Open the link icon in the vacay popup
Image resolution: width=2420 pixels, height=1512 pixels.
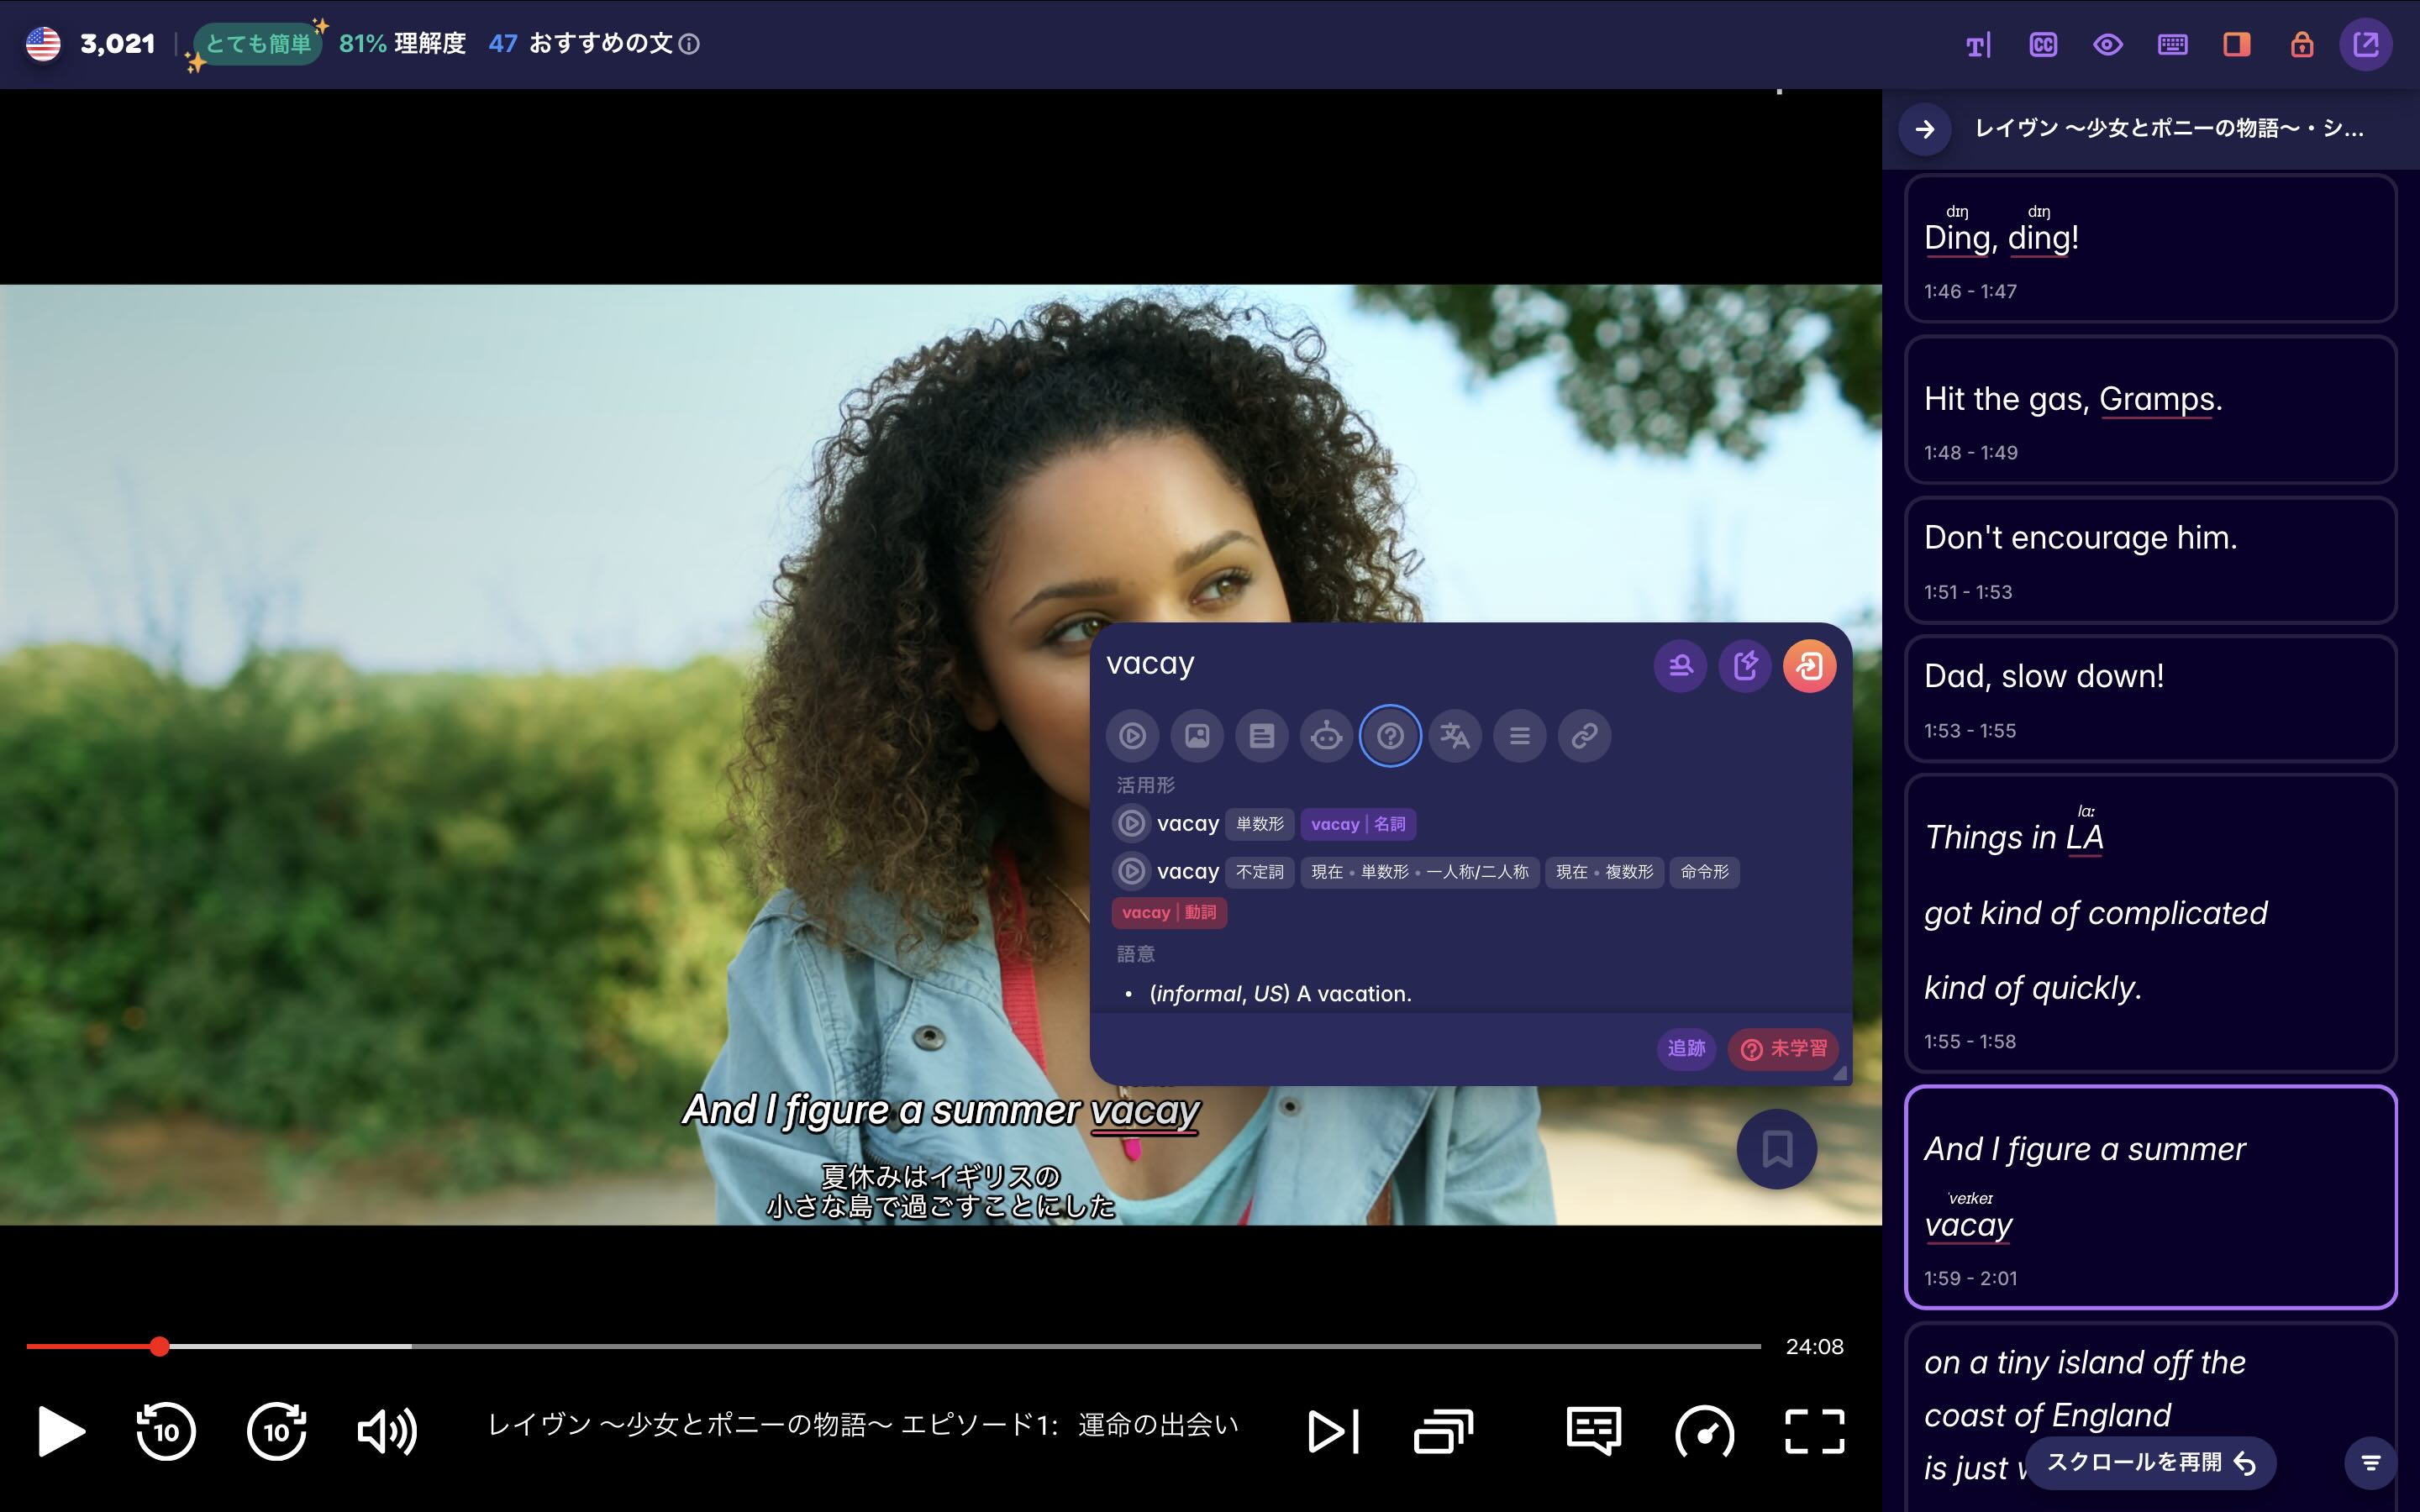pyautogui.click(x=1584, y=736)
